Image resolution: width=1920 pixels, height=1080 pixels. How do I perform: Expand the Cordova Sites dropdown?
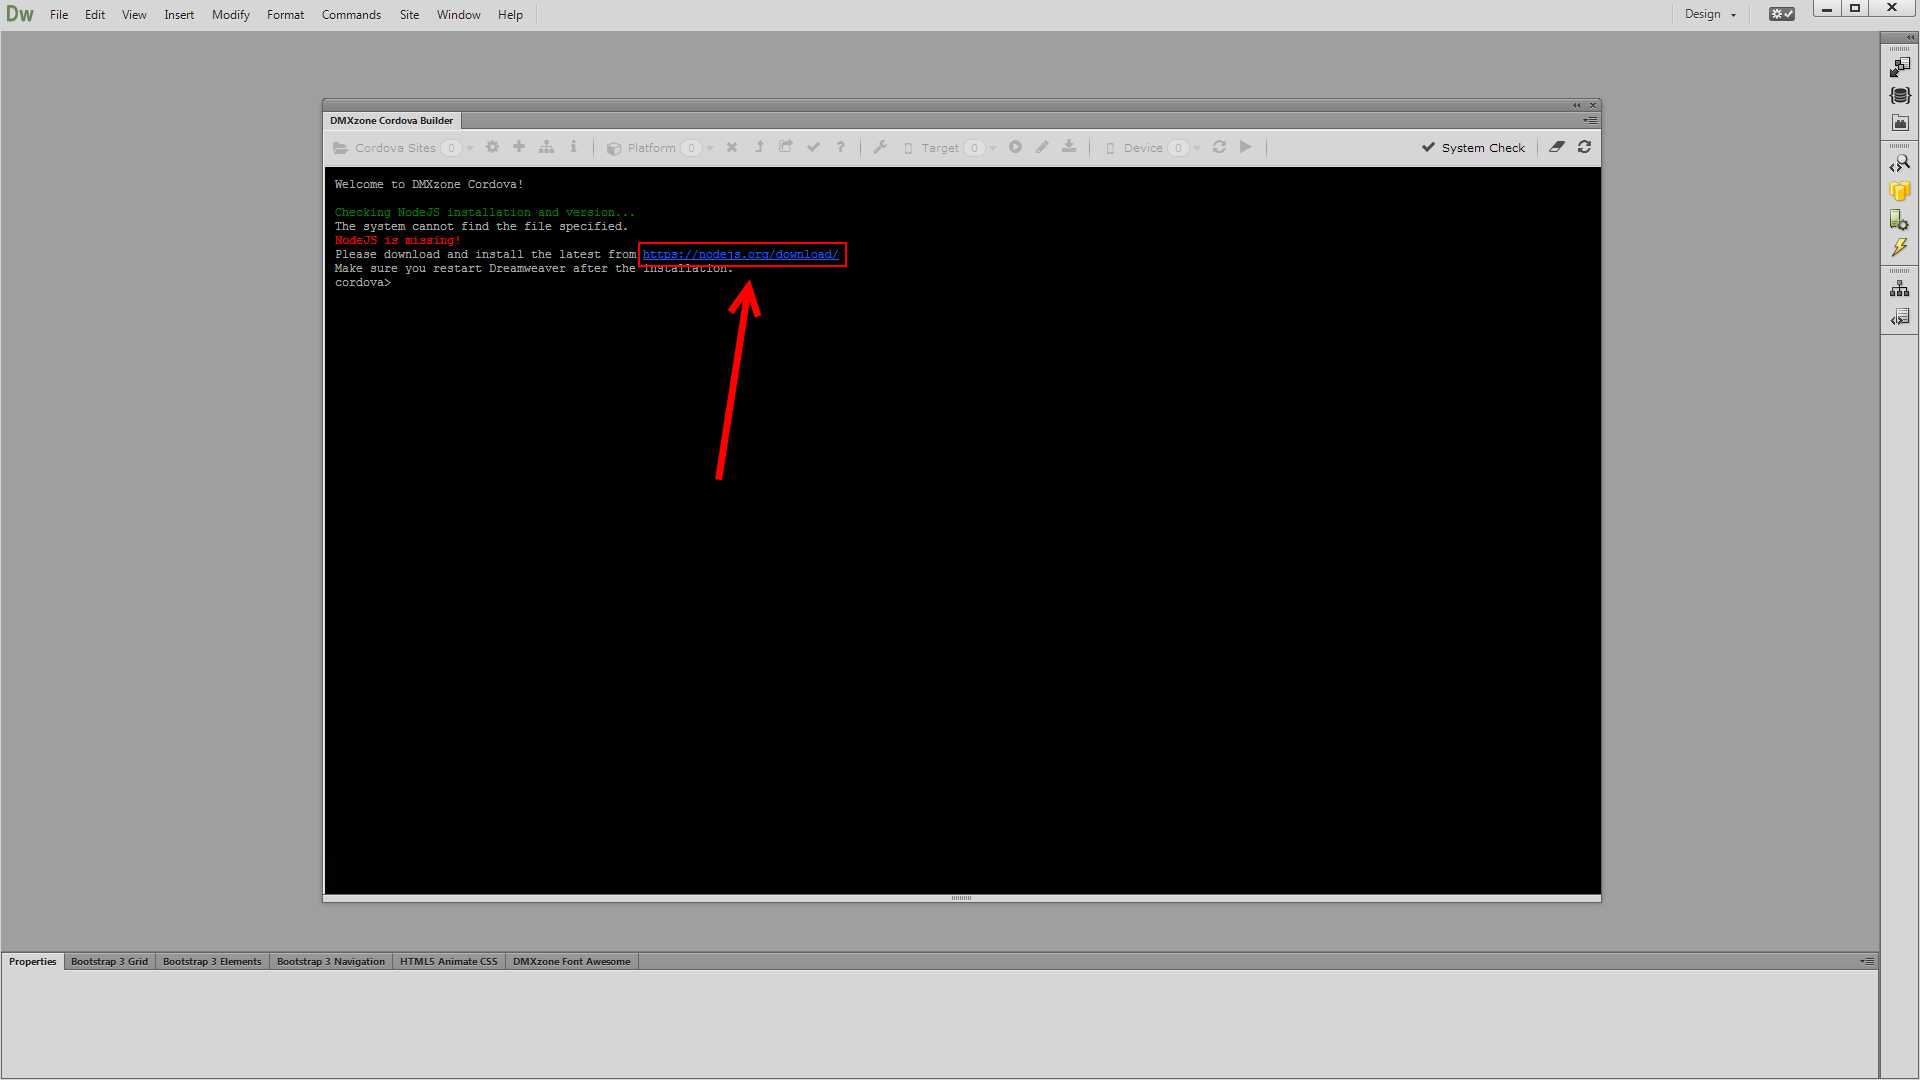(x=470, y=148)
